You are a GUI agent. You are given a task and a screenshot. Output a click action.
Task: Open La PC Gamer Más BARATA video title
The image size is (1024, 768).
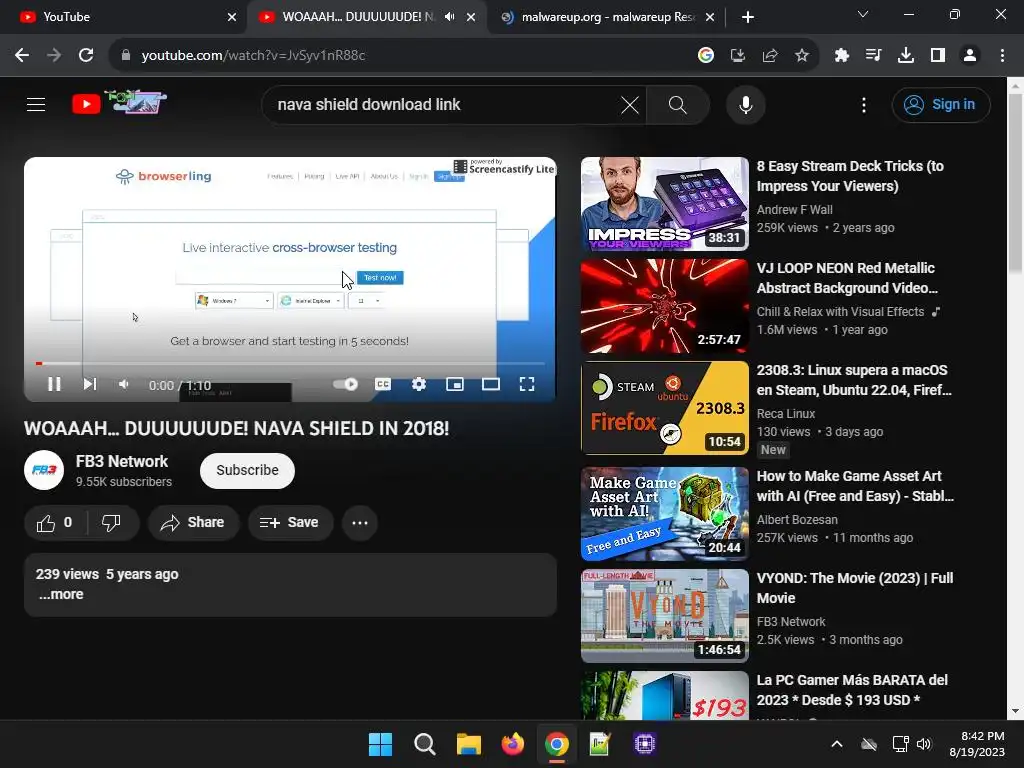(852, 690)
